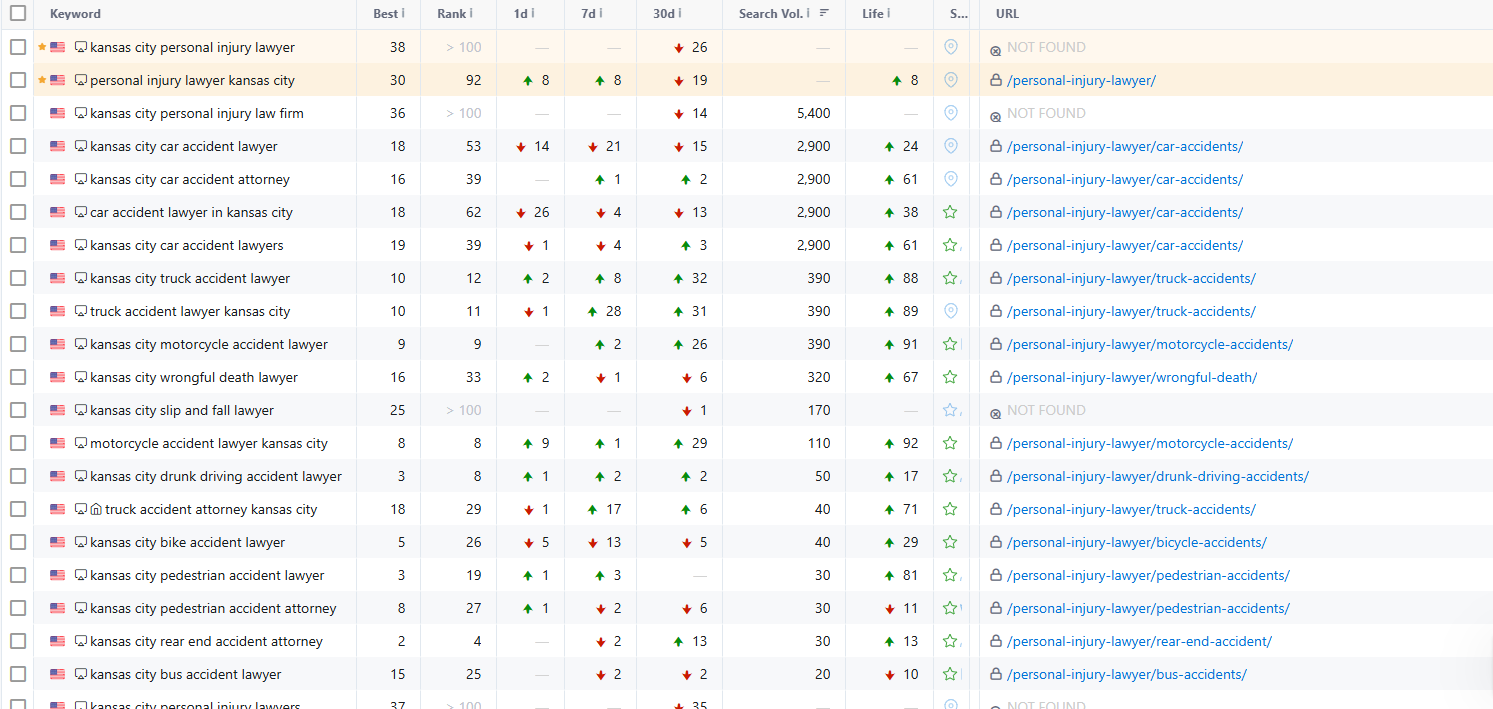
Task: Click the info icon next to Life header
Action: (888, 13)
